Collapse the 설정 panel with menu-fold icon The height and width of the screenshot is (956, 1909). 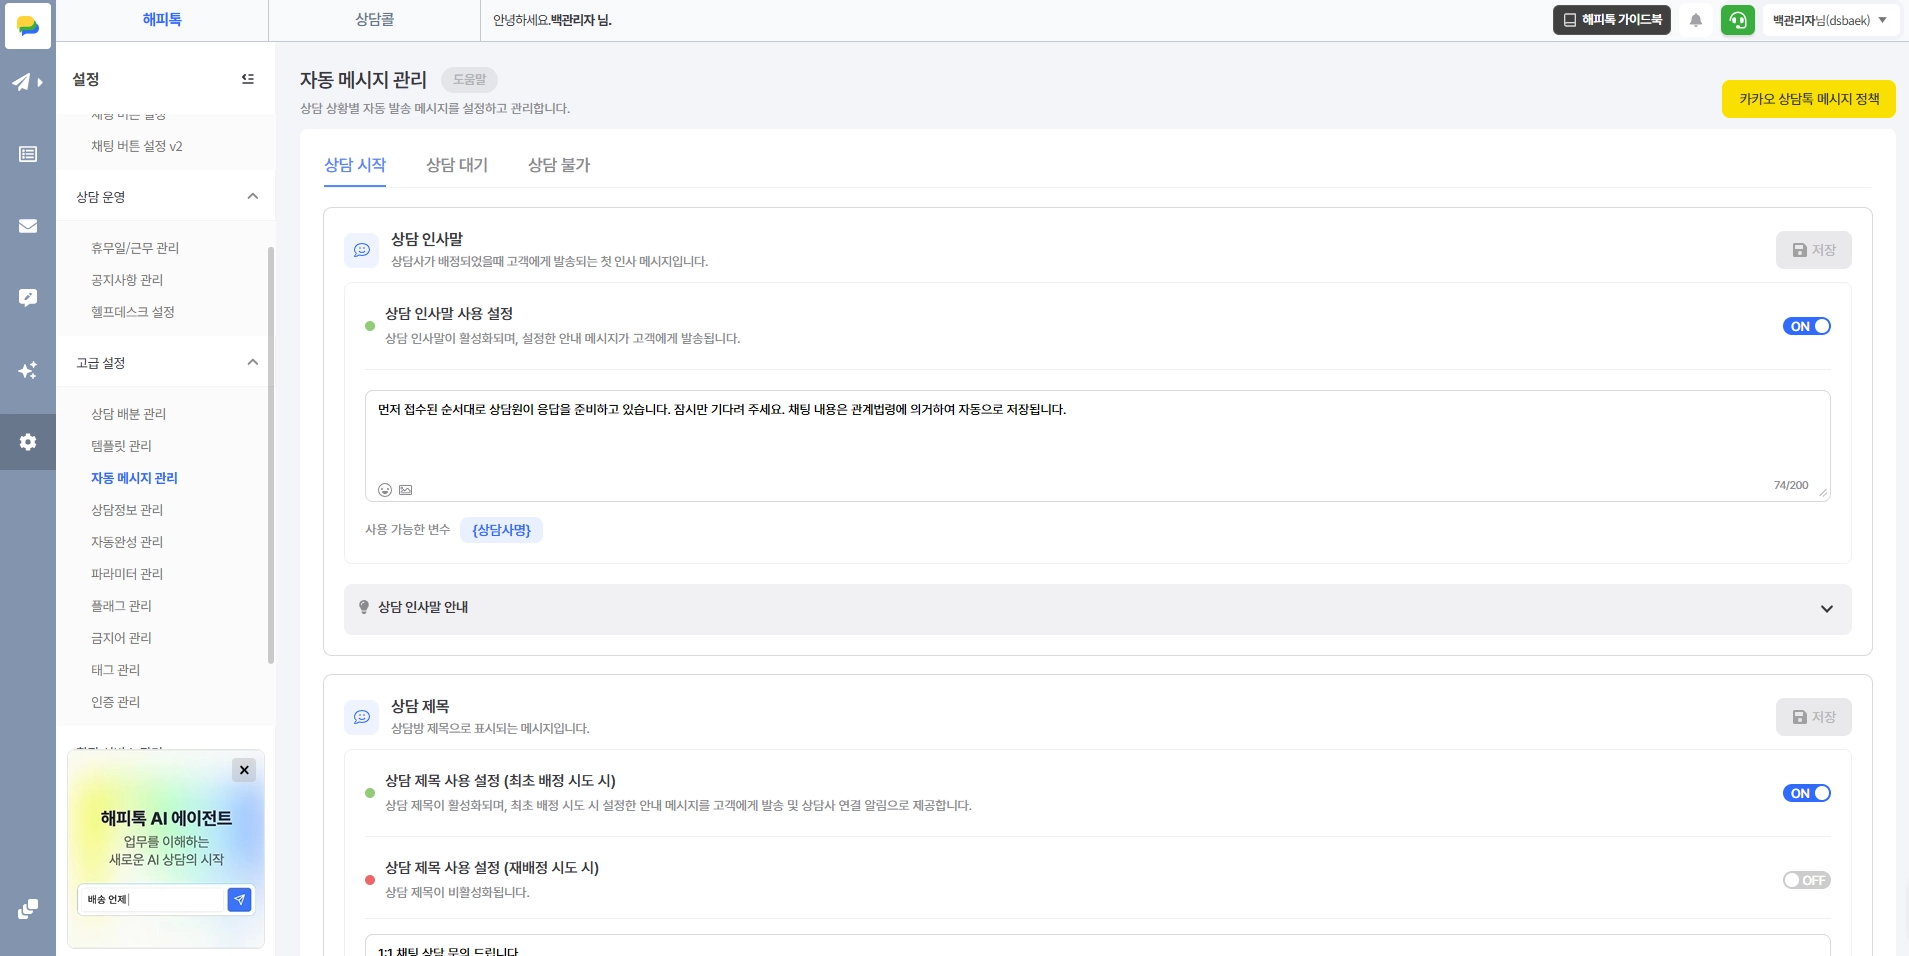(248, 79)
